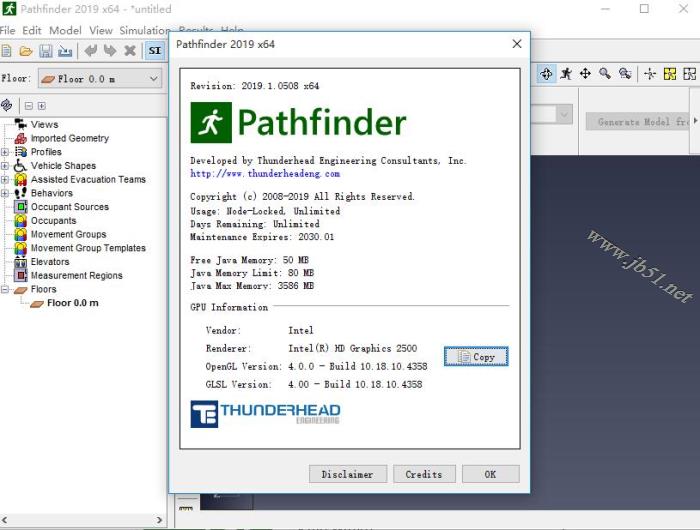Viewport: 700px width, 530px height.
Task: Click the Pathfinder logo in the dialog
Action: (x=298, y=122)
